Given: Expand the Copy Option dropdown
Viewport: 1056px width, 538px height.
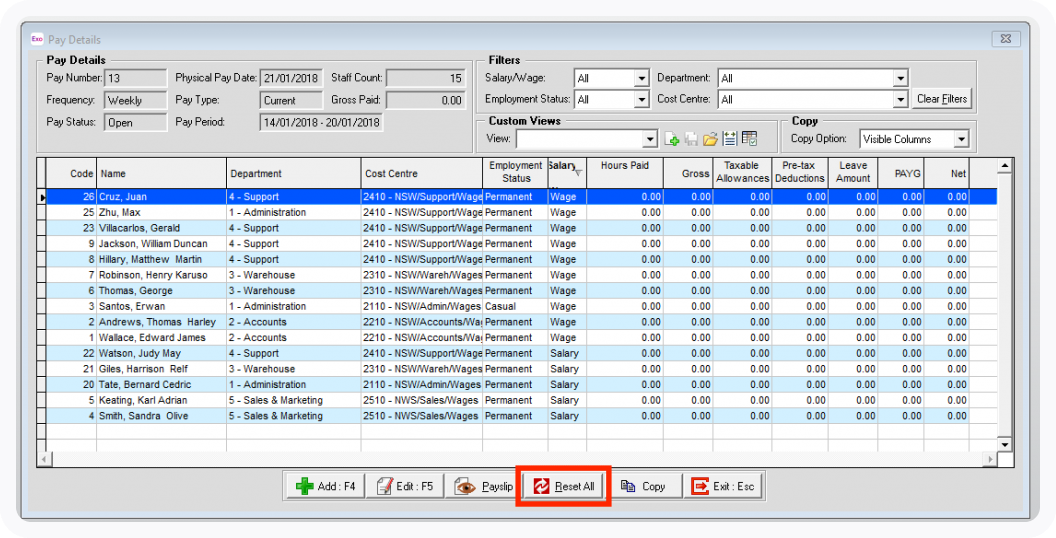Looking at the screenshot, I should click(x=961, y=139).
